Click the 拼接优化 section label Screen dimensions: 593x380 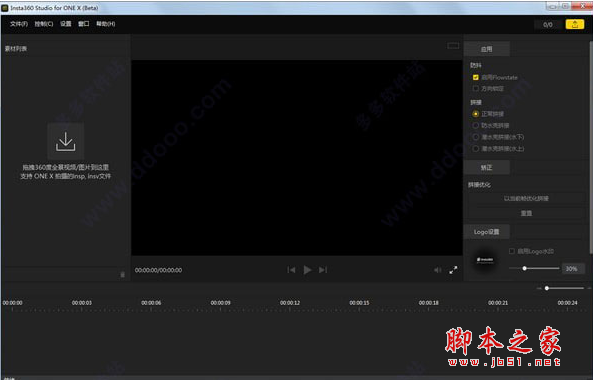click(x=480, y=185)
